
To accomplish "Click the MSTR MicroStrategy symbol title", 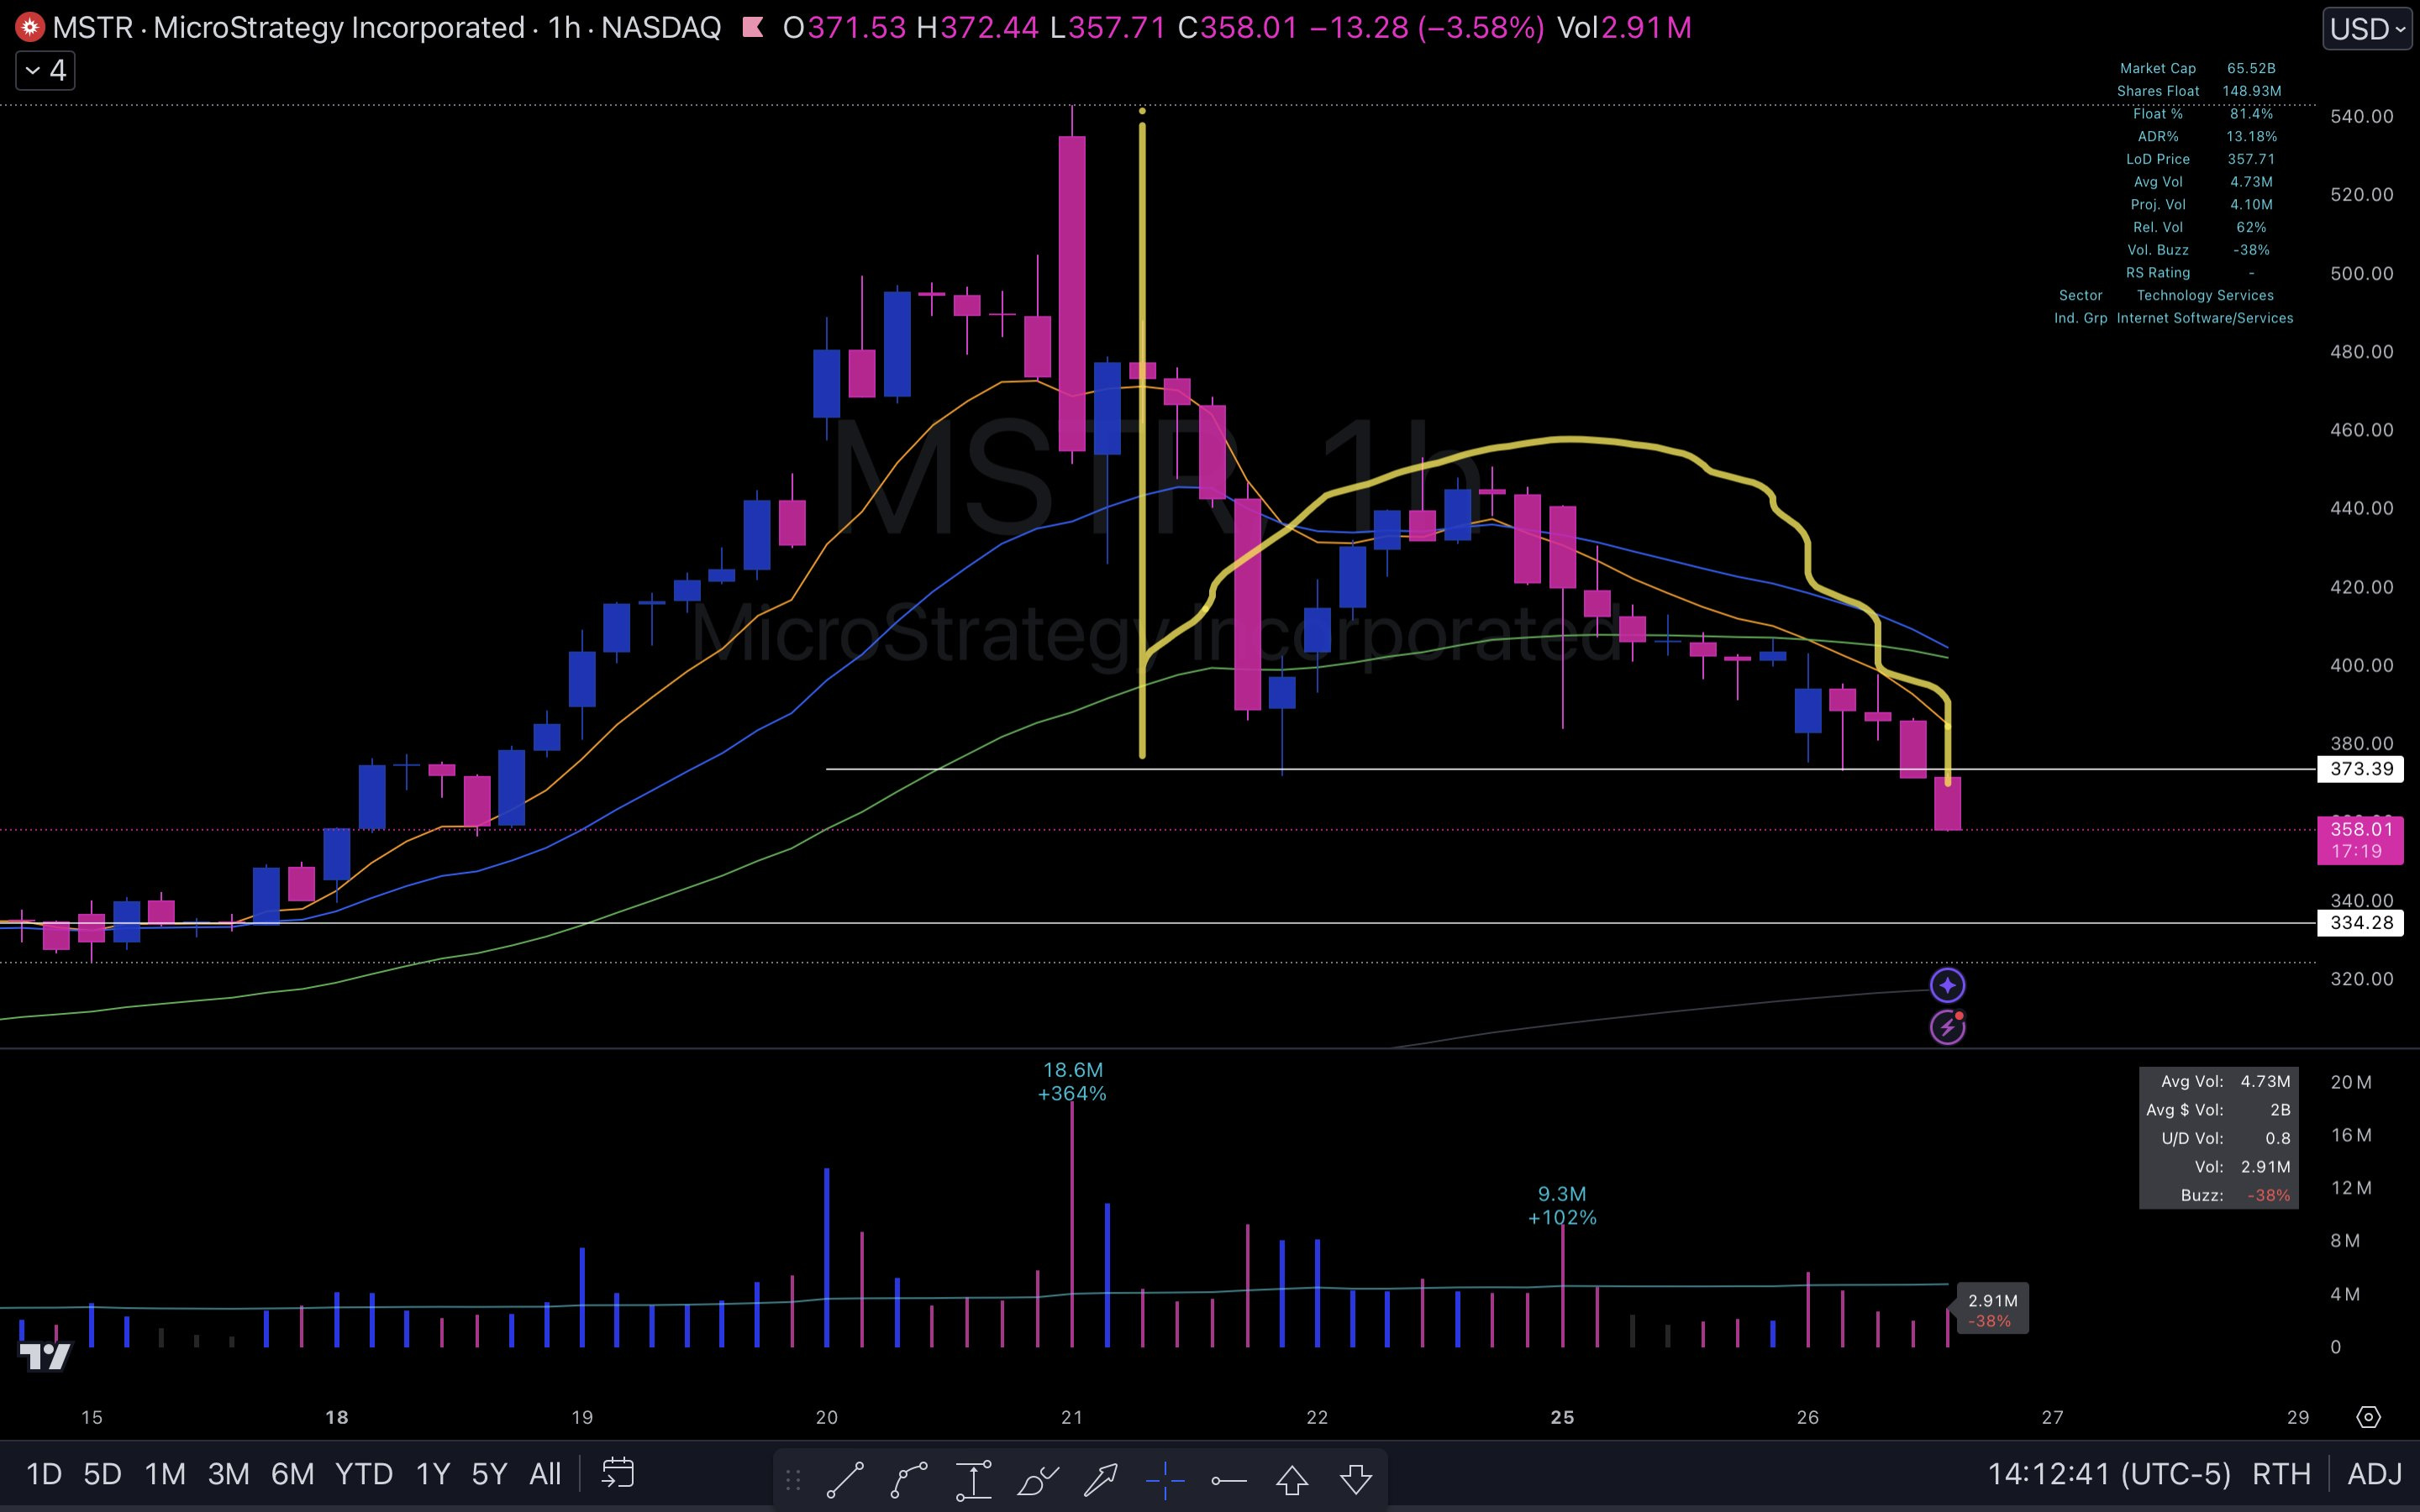I will pyautogui.click(x=288, y=27).
